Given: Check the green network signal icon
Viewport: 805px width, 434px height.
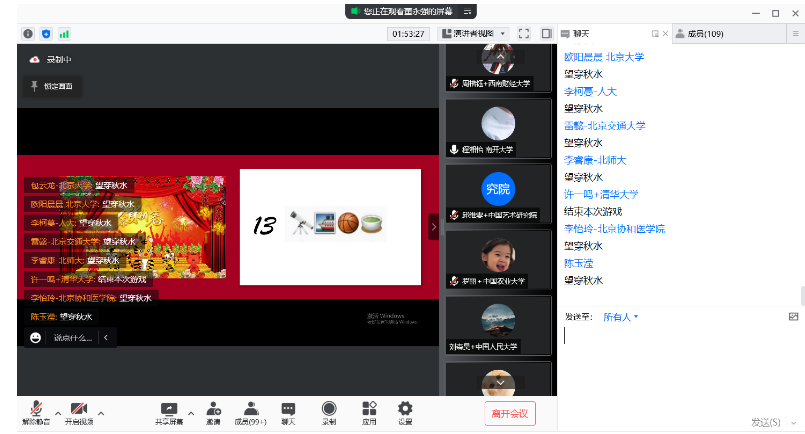Looking at the screenshot, I should coord(64,34).
